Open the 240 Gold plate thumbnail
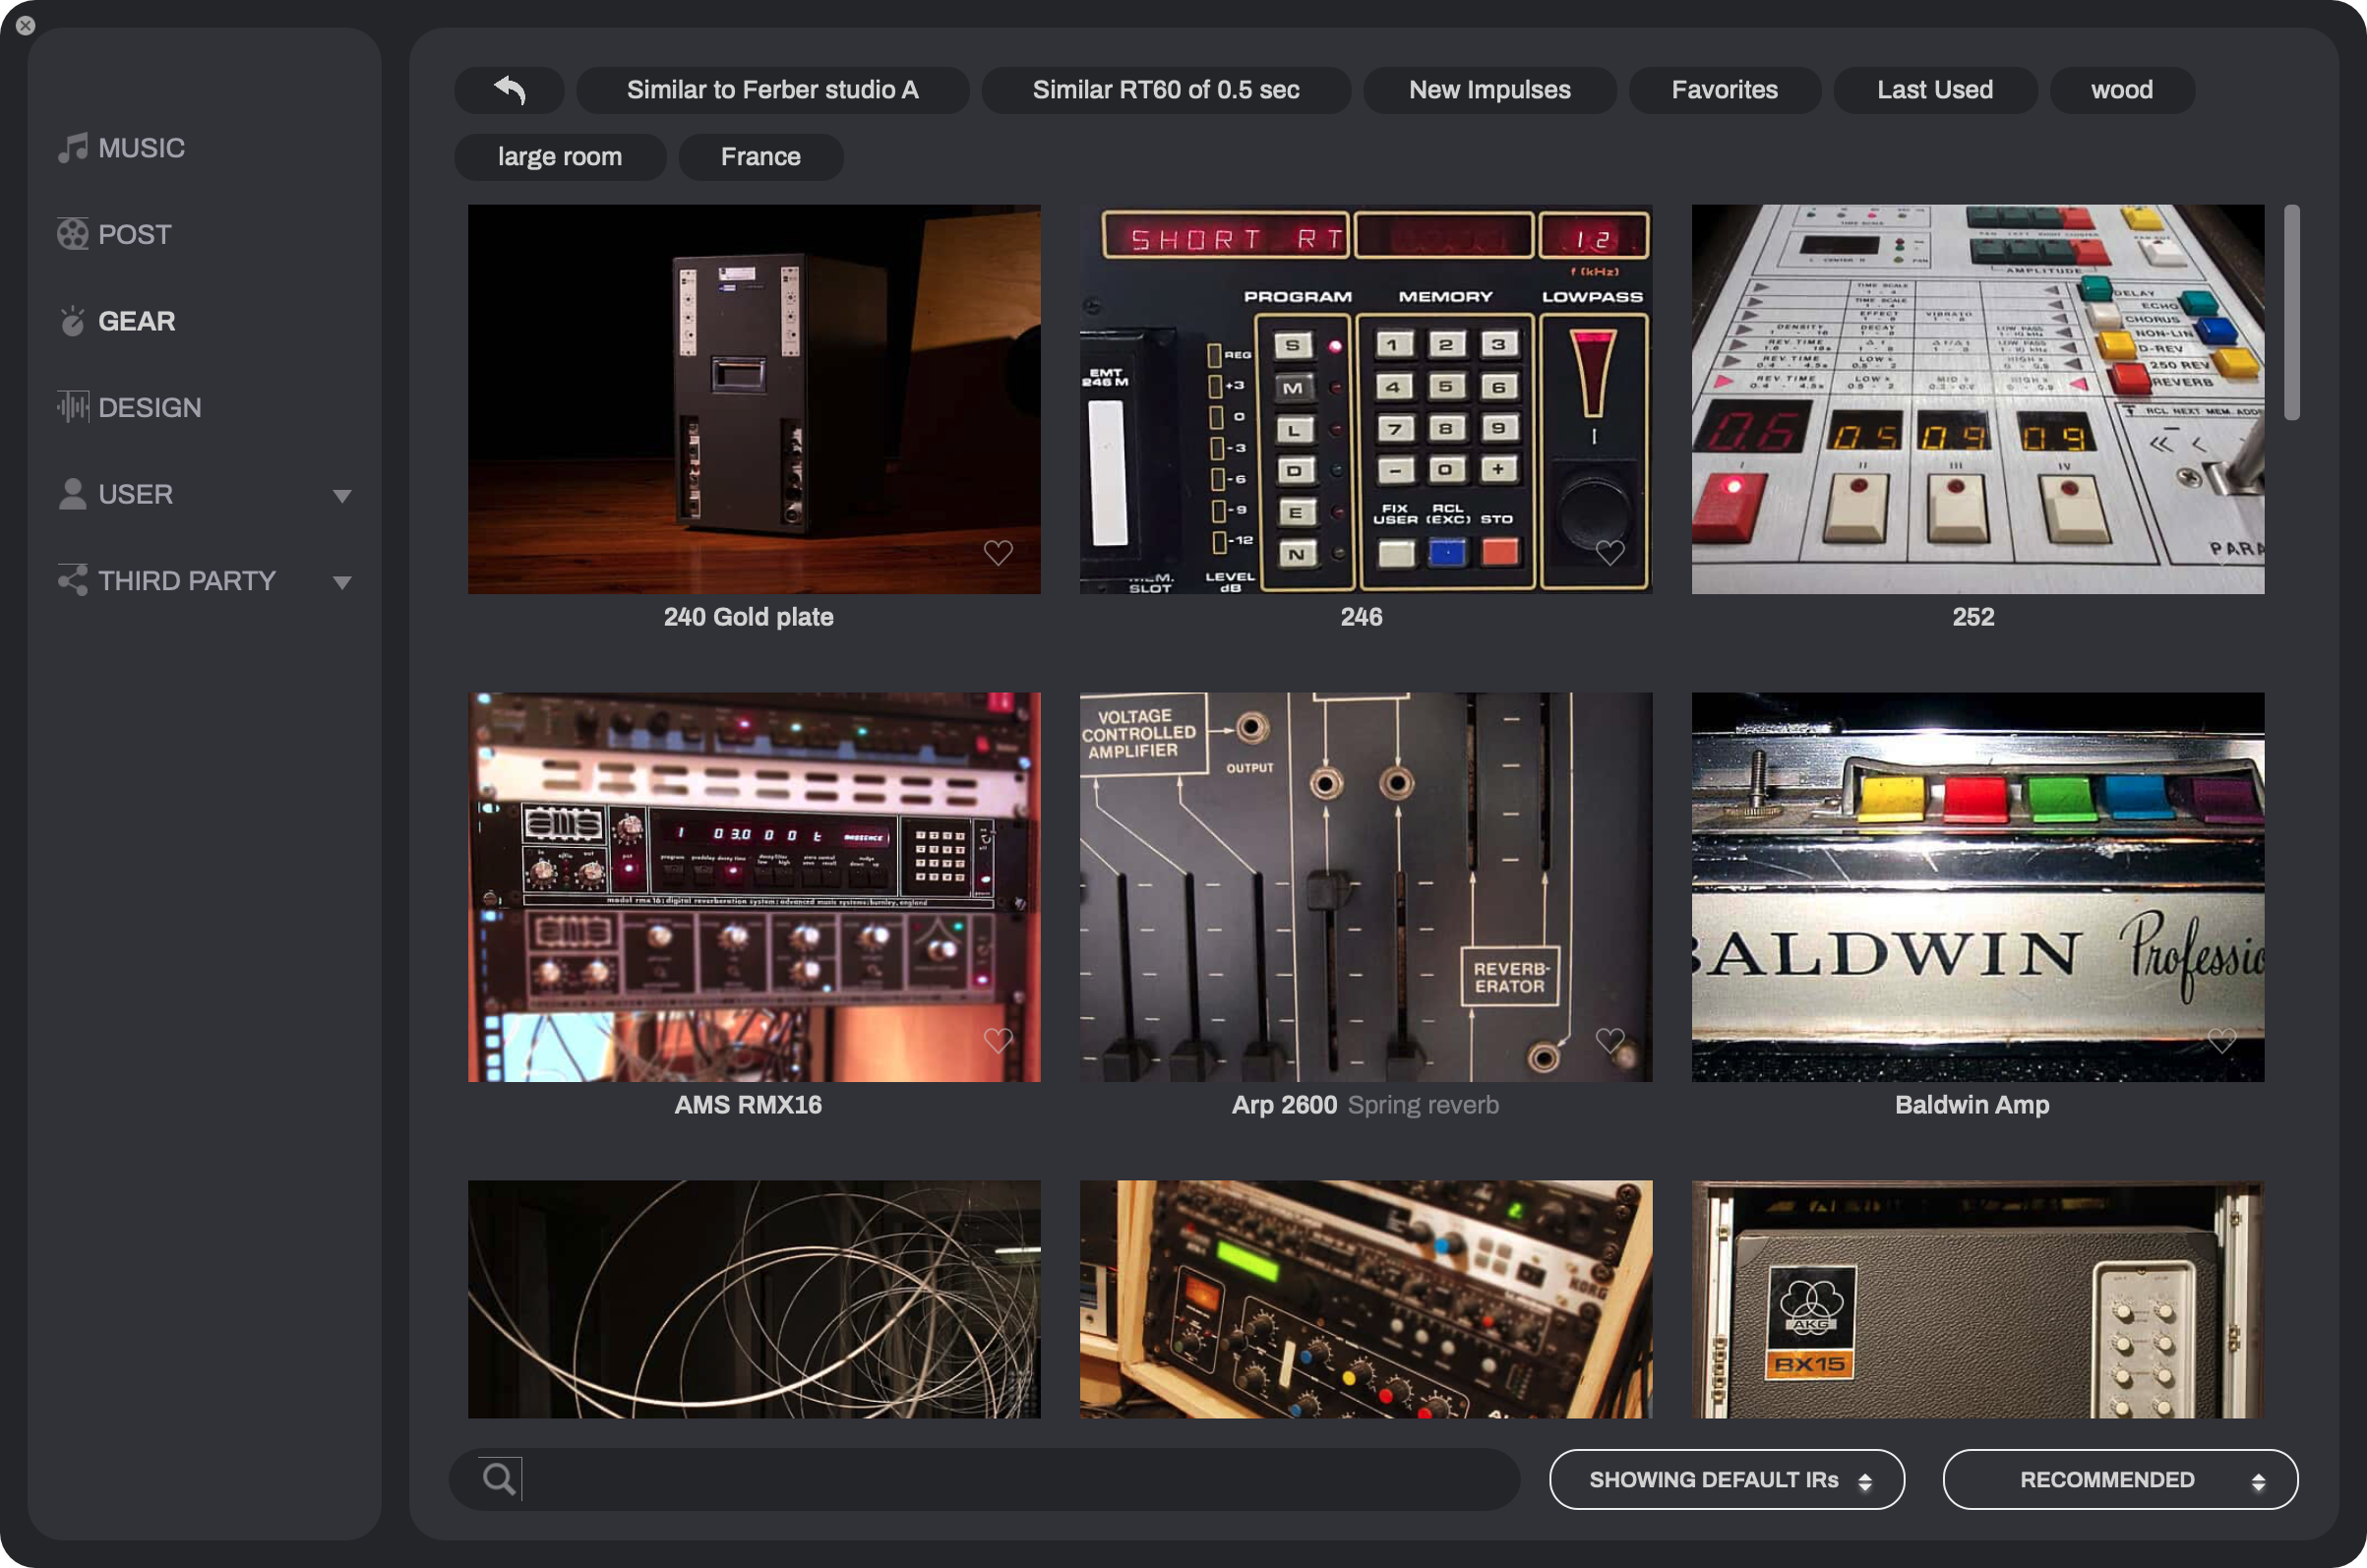Image resolution: width=2367 pixels, height=1568 pixels. pos(754,399)
